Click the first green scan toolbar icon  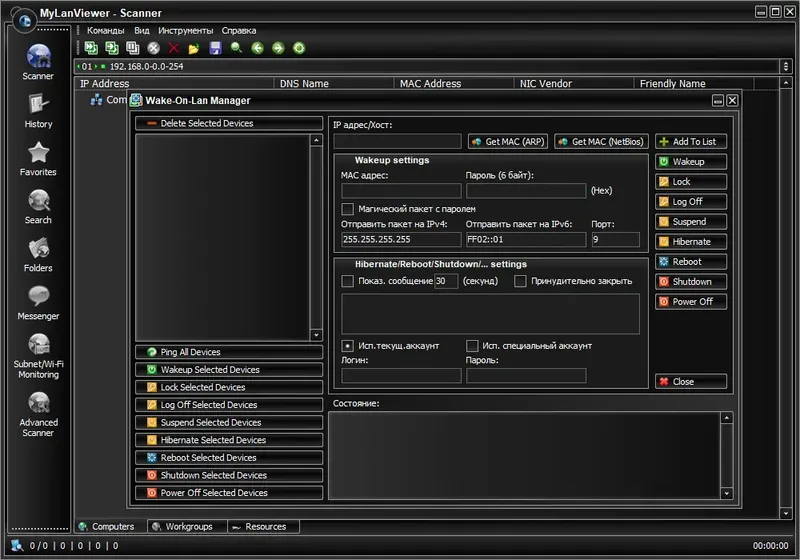[91, 48]
